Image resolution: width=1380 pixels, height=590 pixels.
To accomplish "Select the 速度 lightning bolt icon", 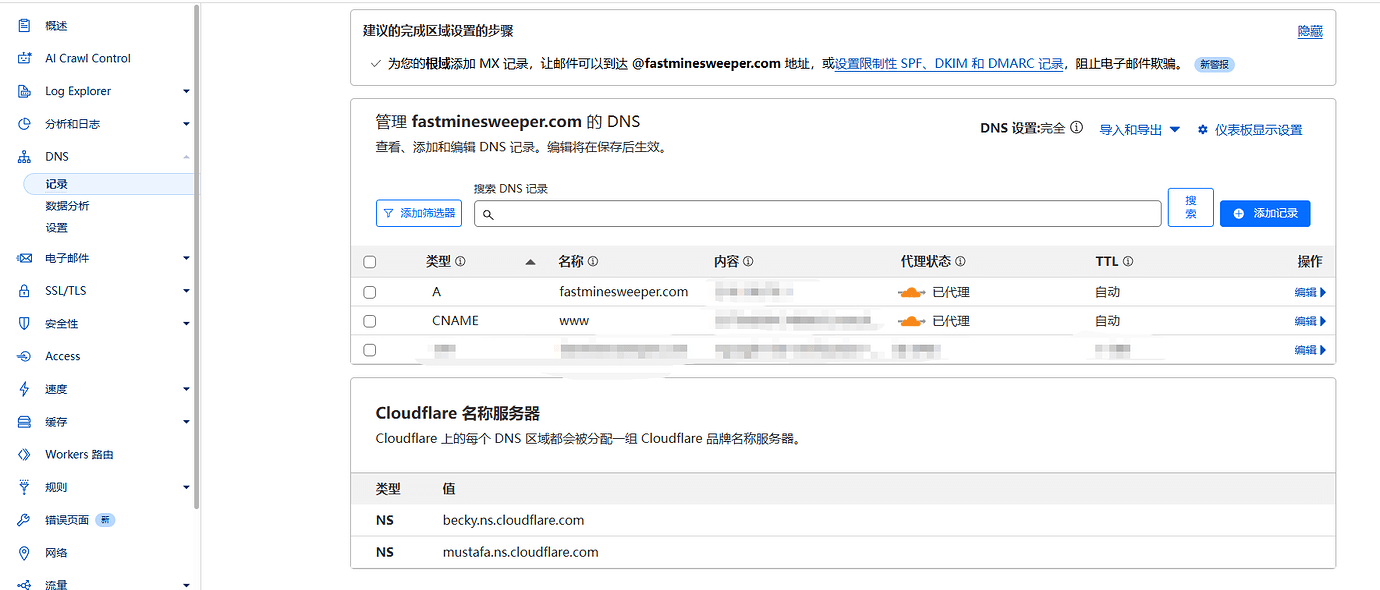I will [x=23, y=388].
